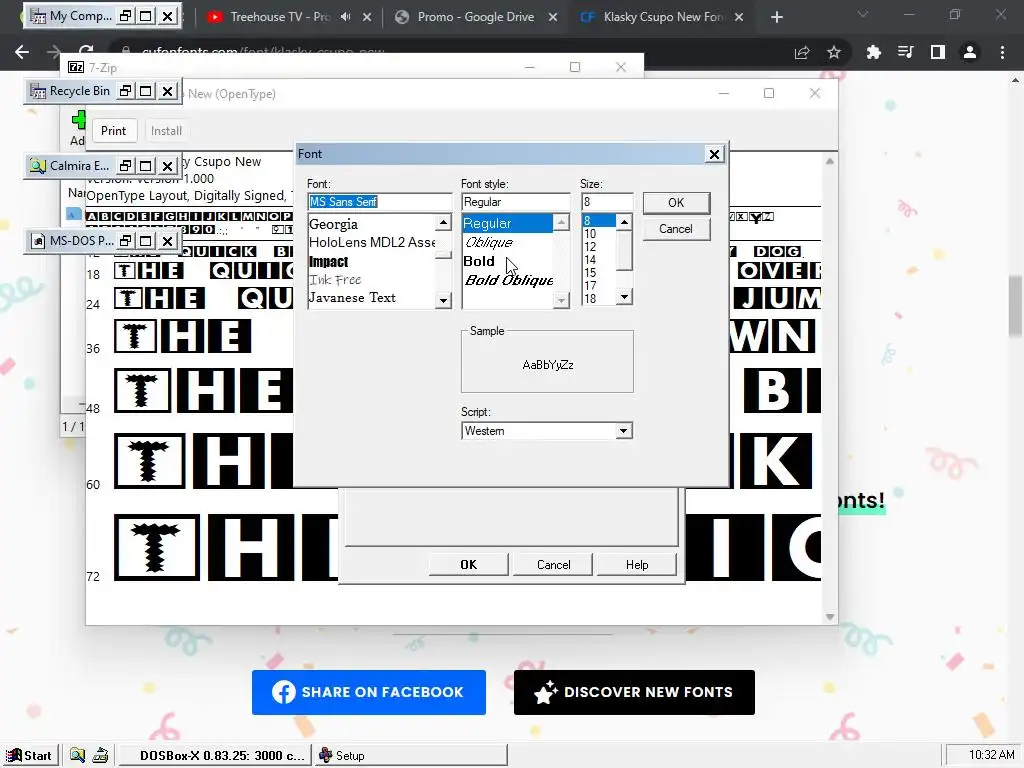This screenshot has height=768, width=1024.
Task: Click the Font style text field
Action: [516, 202]
